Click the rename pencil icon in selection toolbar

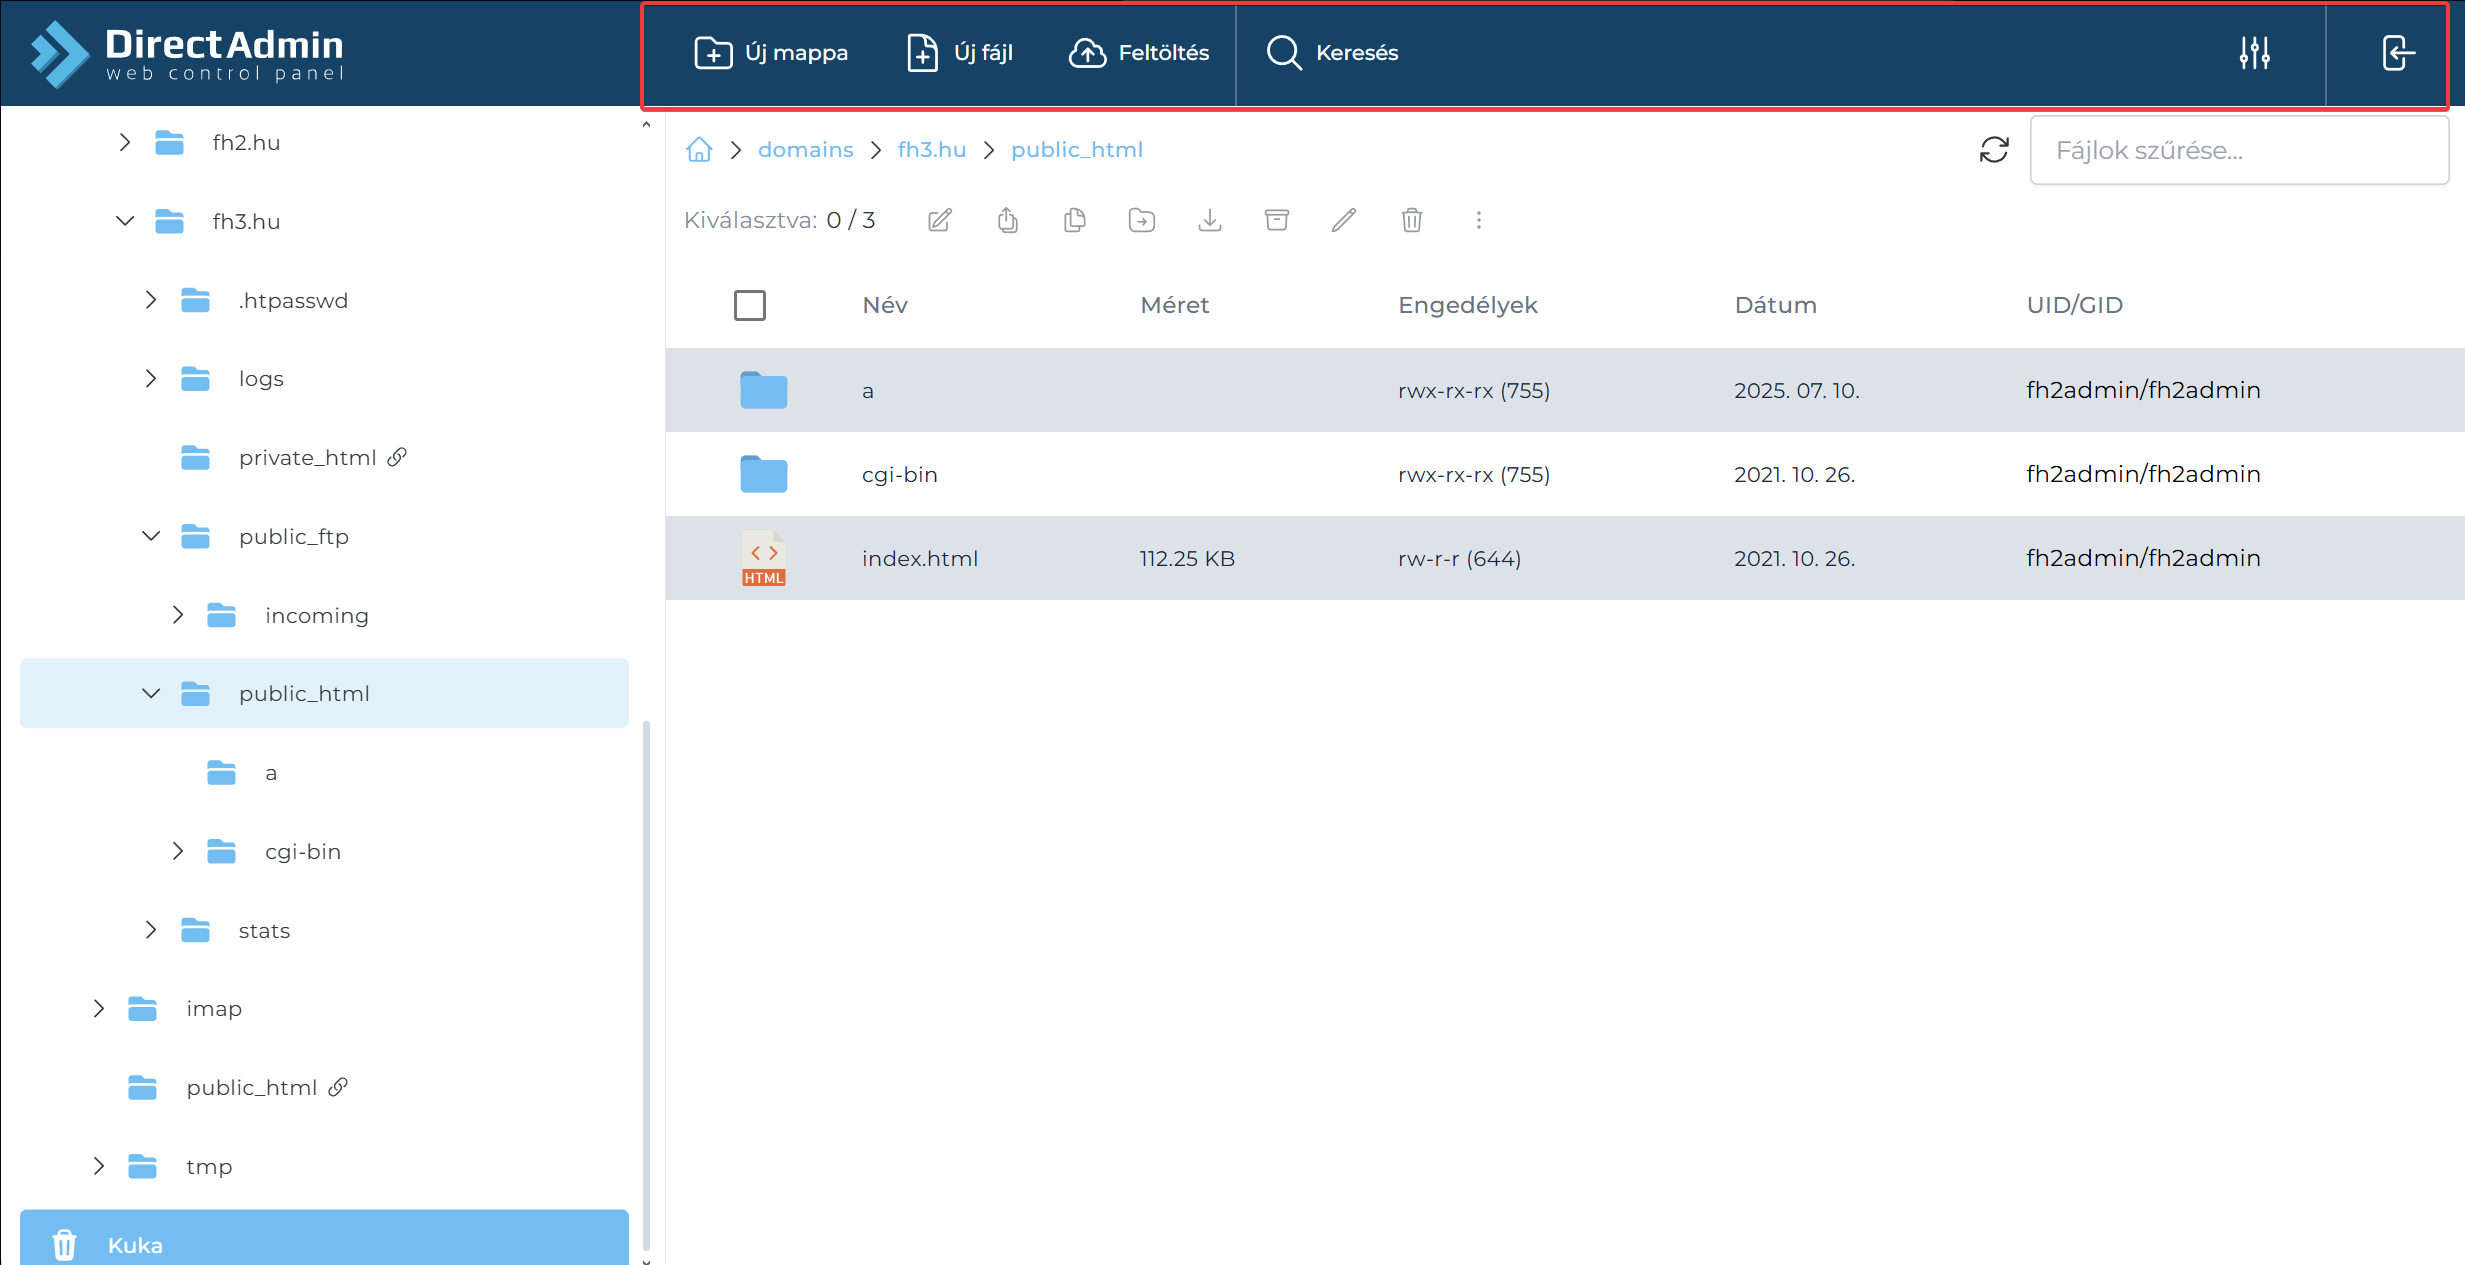click(1344, 220)
